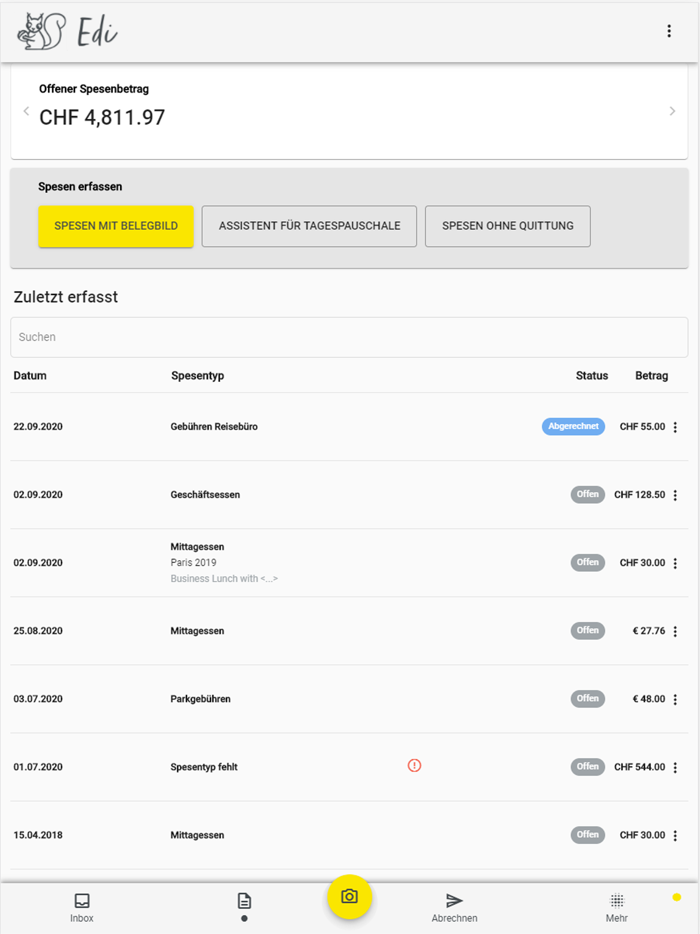Go to next summary card with right chevron
This screenshot has width=700, height=934.
[672, 111]
